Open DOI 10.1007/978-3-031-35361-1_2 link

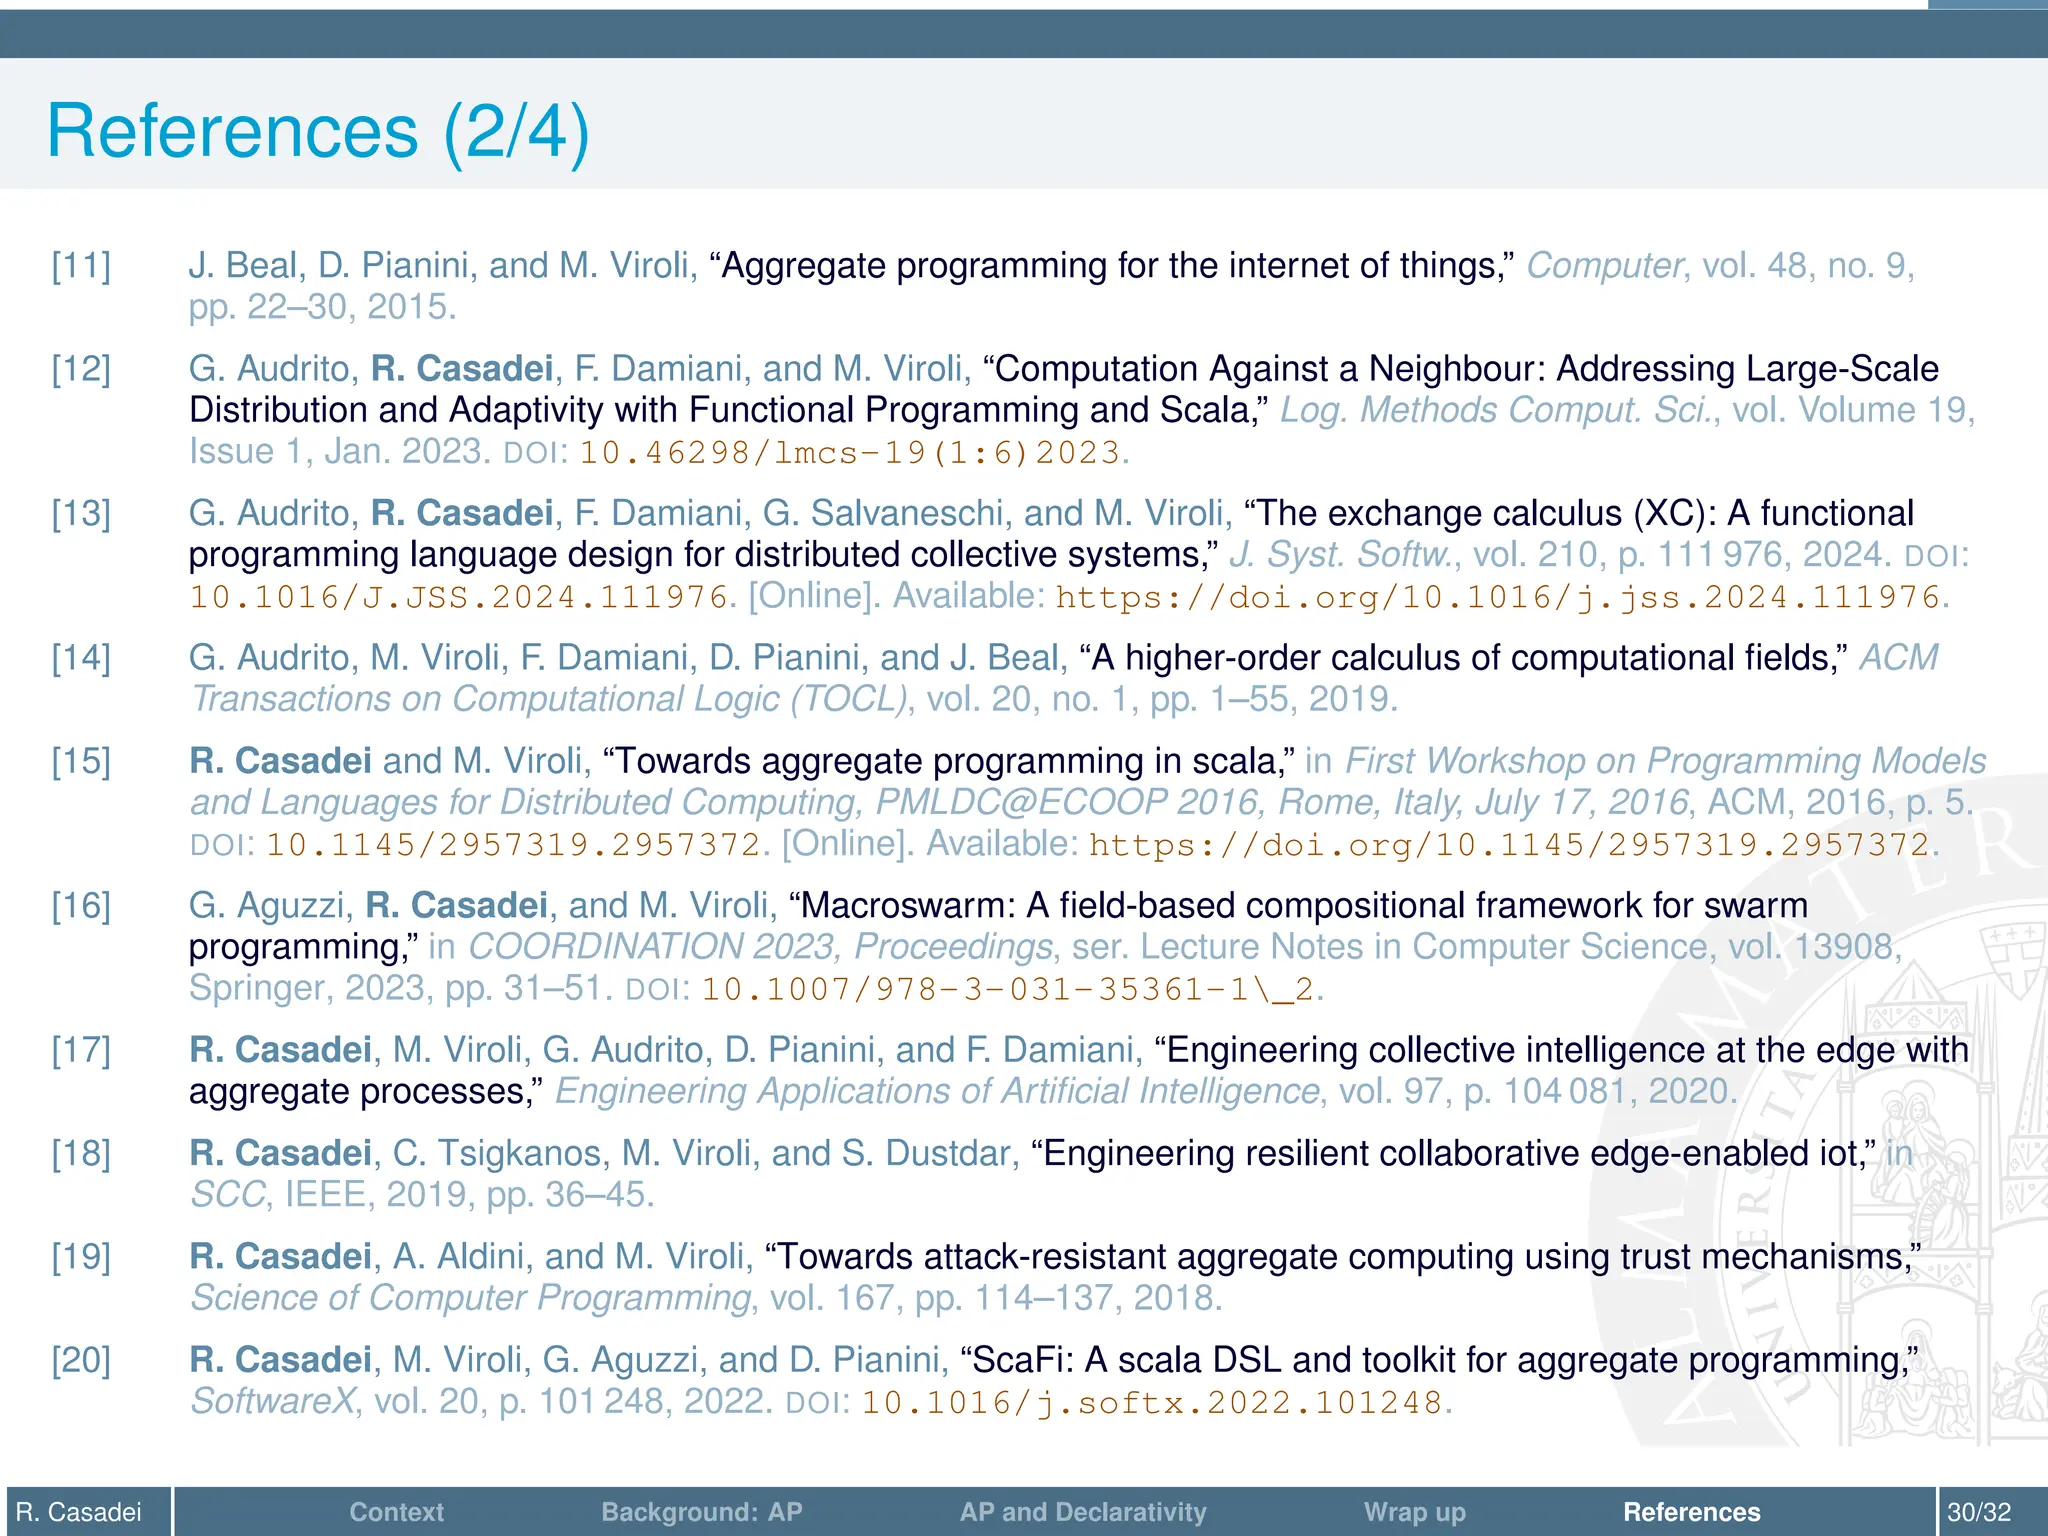pos(1007,989)
